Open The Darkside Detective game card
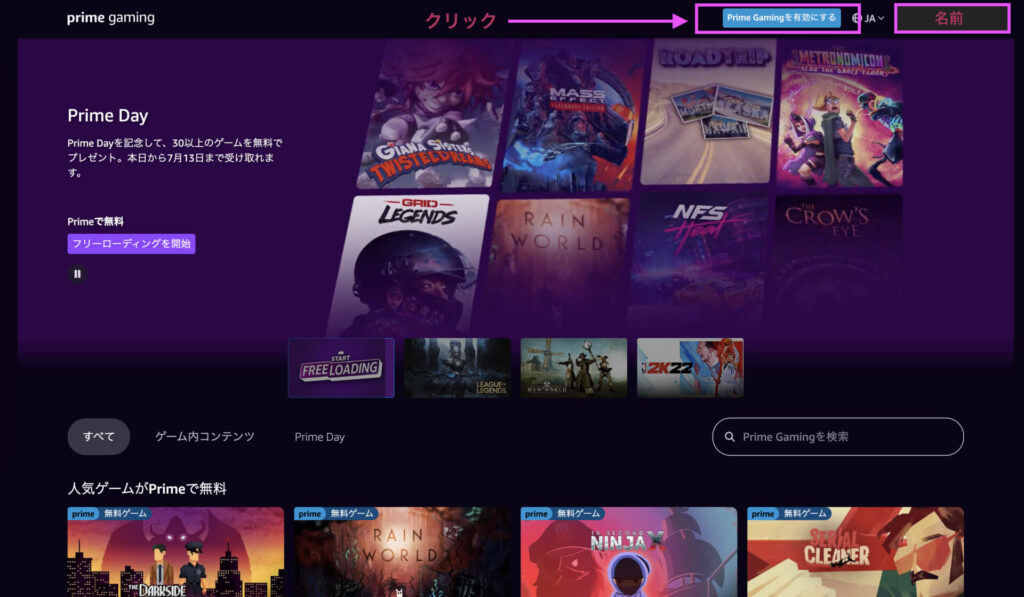This screenshot has height=597, width=1024. [x=176, y=552]
